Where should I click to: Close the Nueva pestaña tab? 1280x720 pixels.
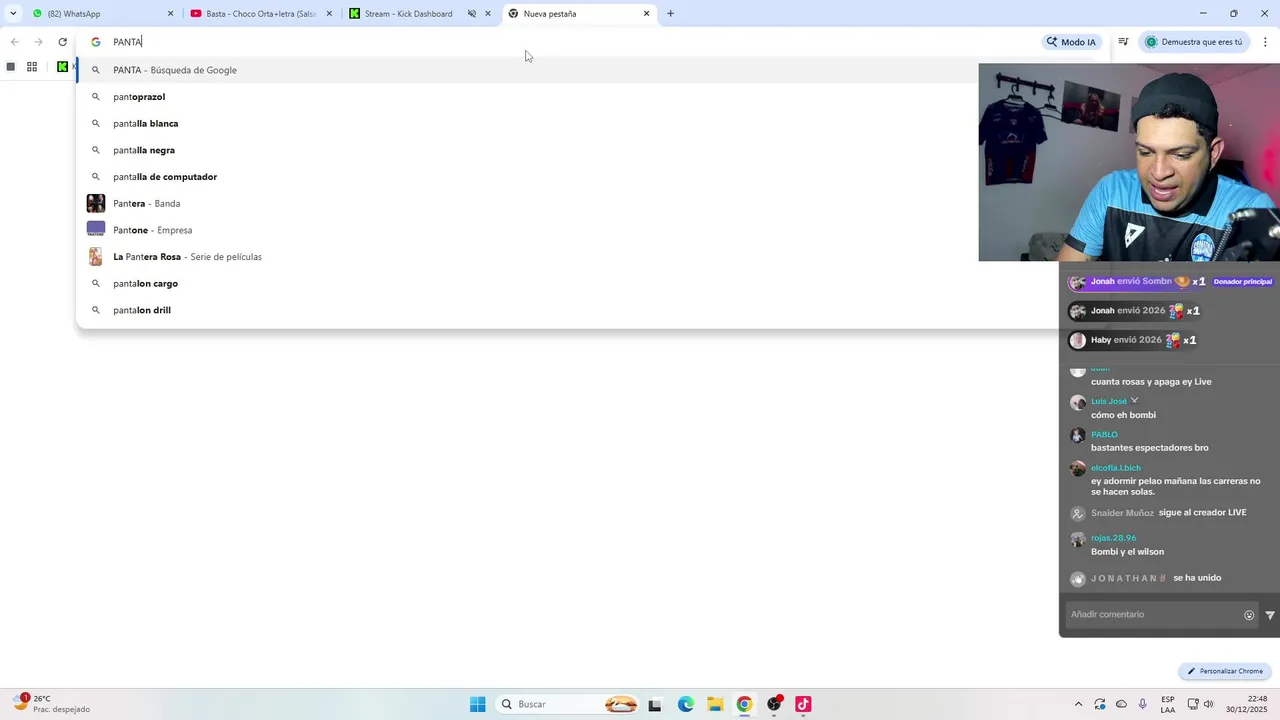646,14
